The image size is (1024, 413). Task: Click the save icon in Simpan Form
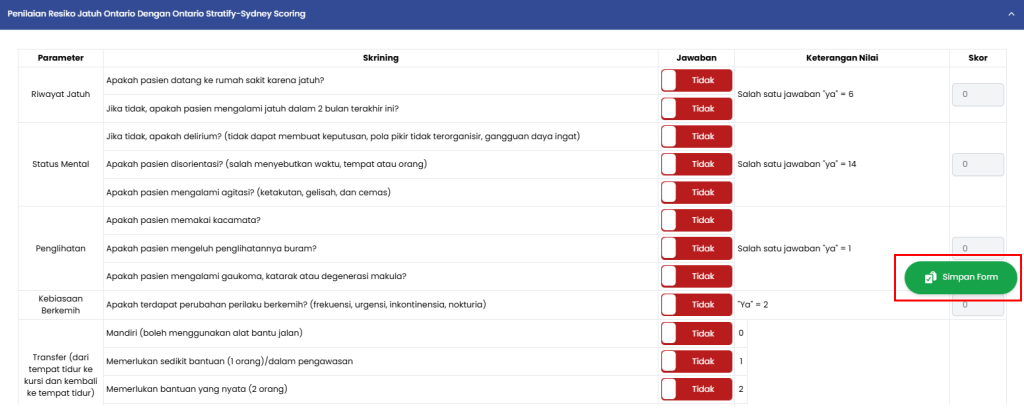pos(929,277)
